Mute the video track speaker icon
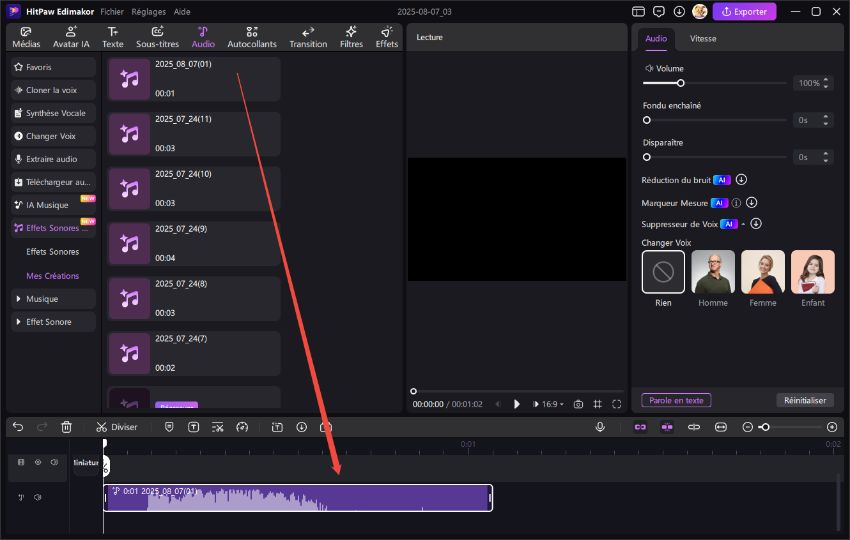Image resolution: width=850 pixels, height=540 pixels. (x=54, y=462)
